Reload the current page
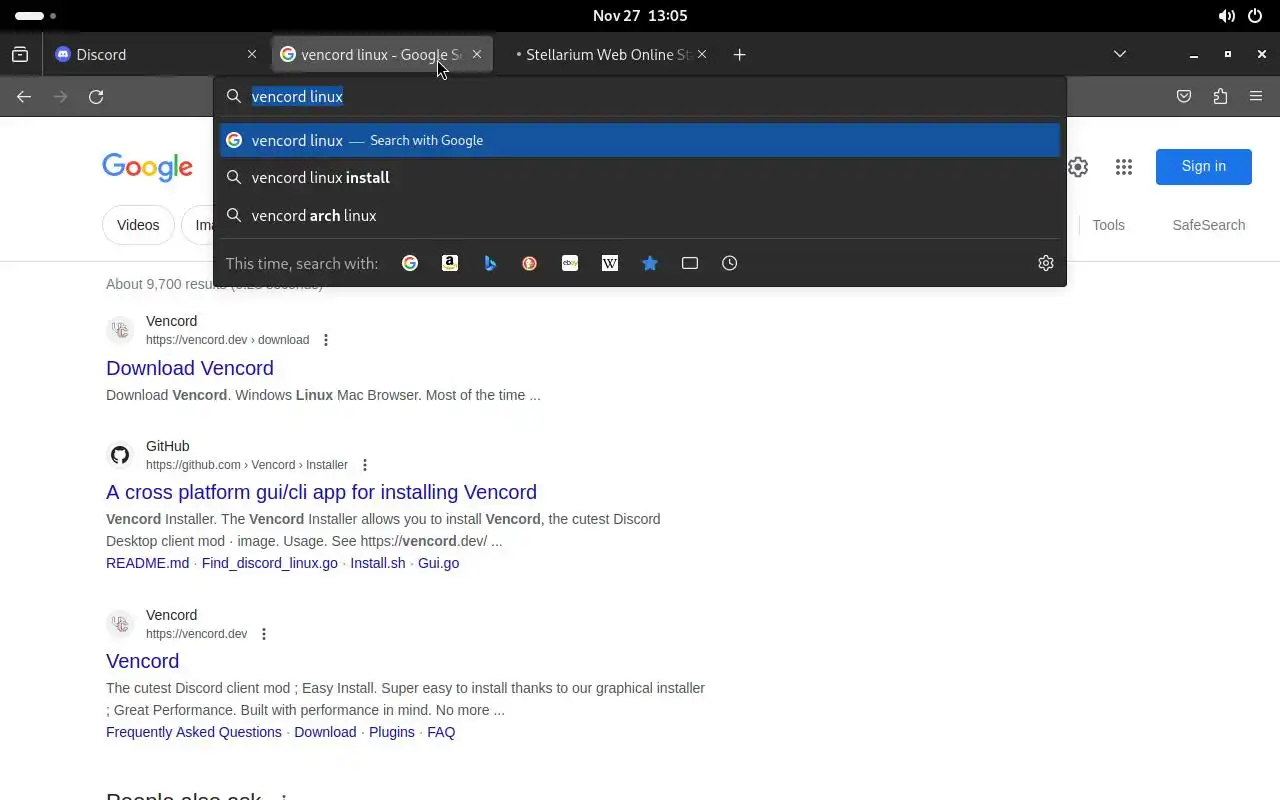The height and width of the screenshot is (800, 1280). pos(96,97)
